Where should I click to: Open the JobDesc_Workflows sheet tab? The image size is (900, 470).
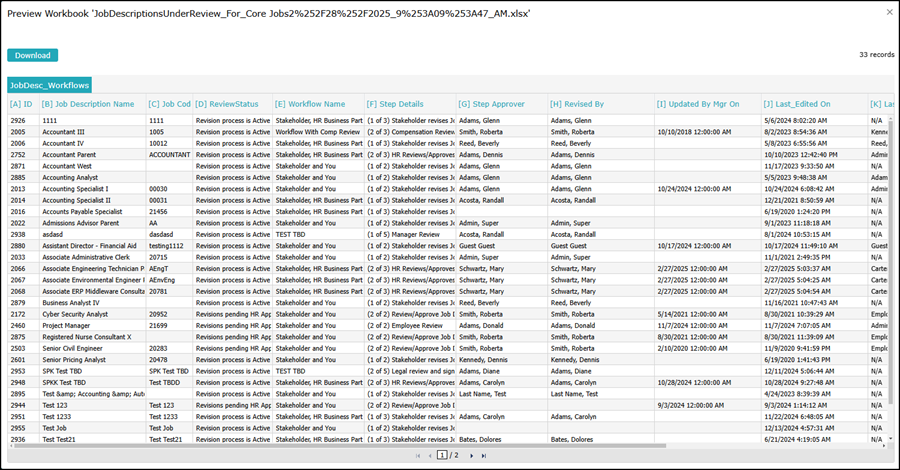(49, 85)
